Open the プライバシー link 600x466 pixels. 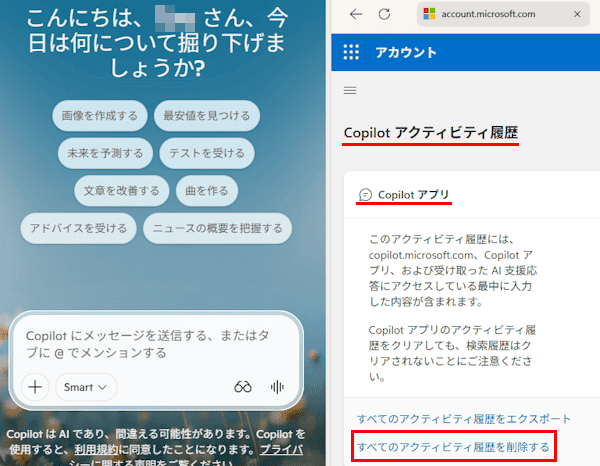click(x=282, y=450)
